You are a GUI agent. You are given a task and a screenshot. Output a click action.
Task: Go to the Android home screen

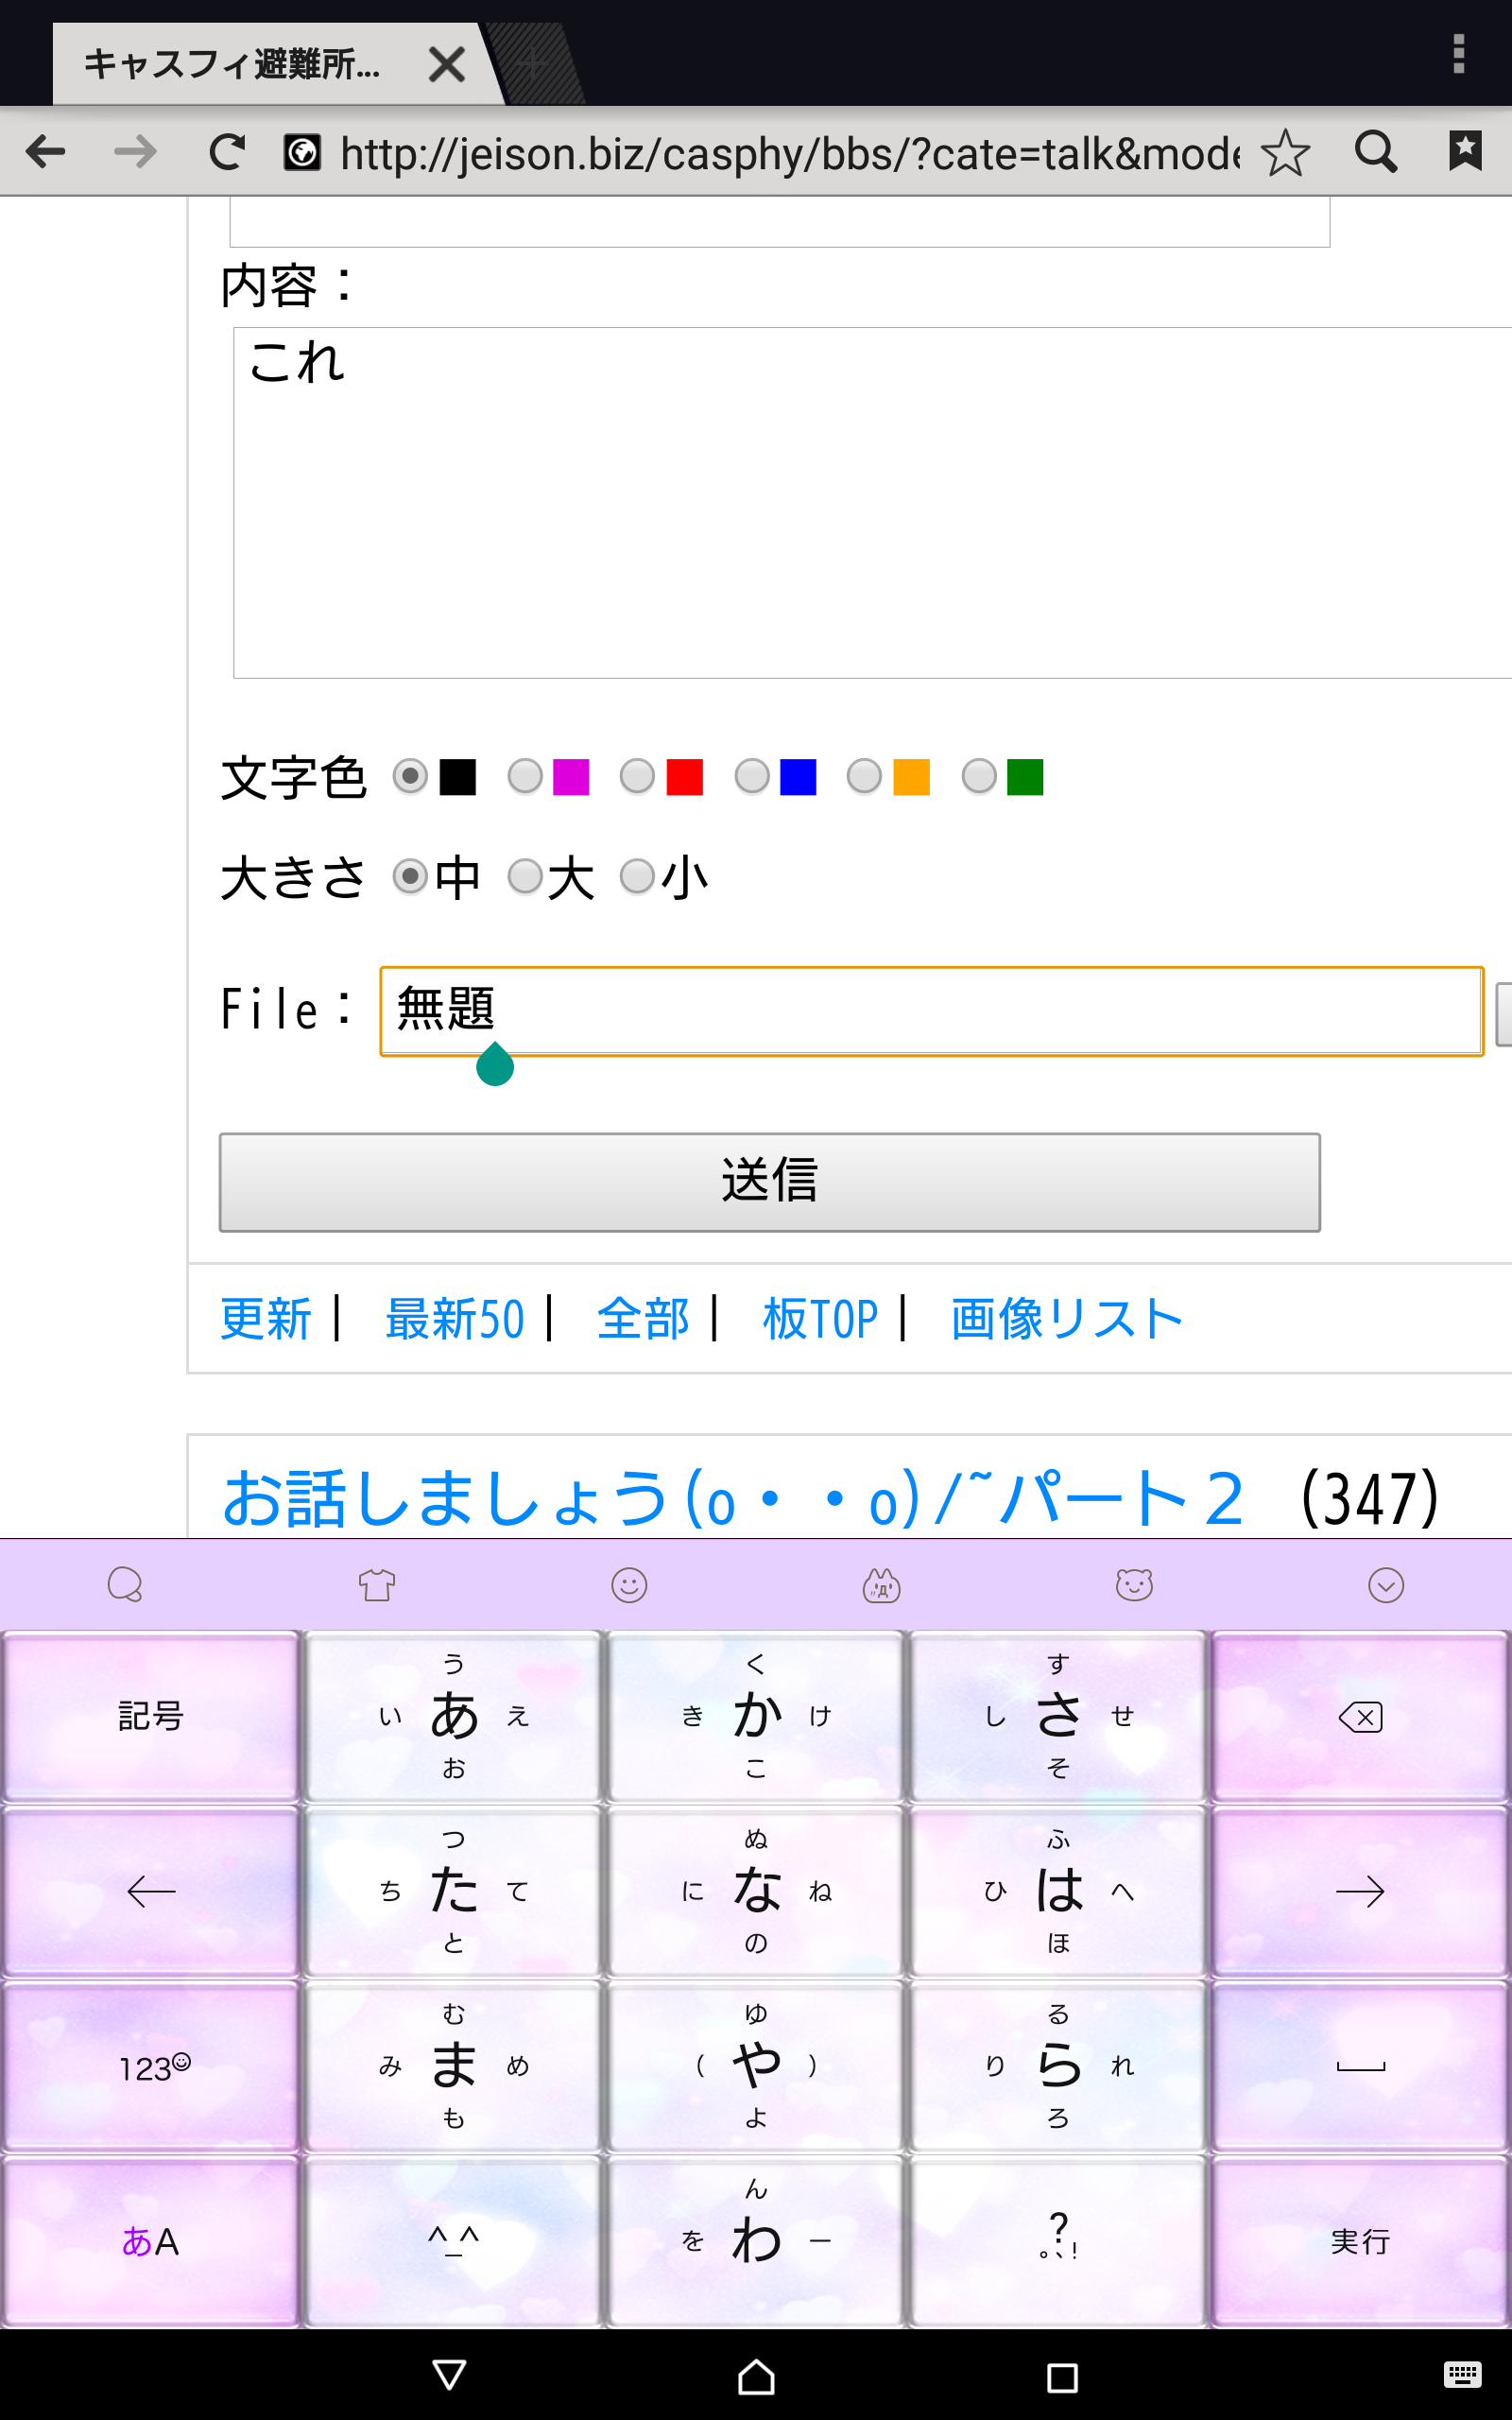[x=756, y=2376]
